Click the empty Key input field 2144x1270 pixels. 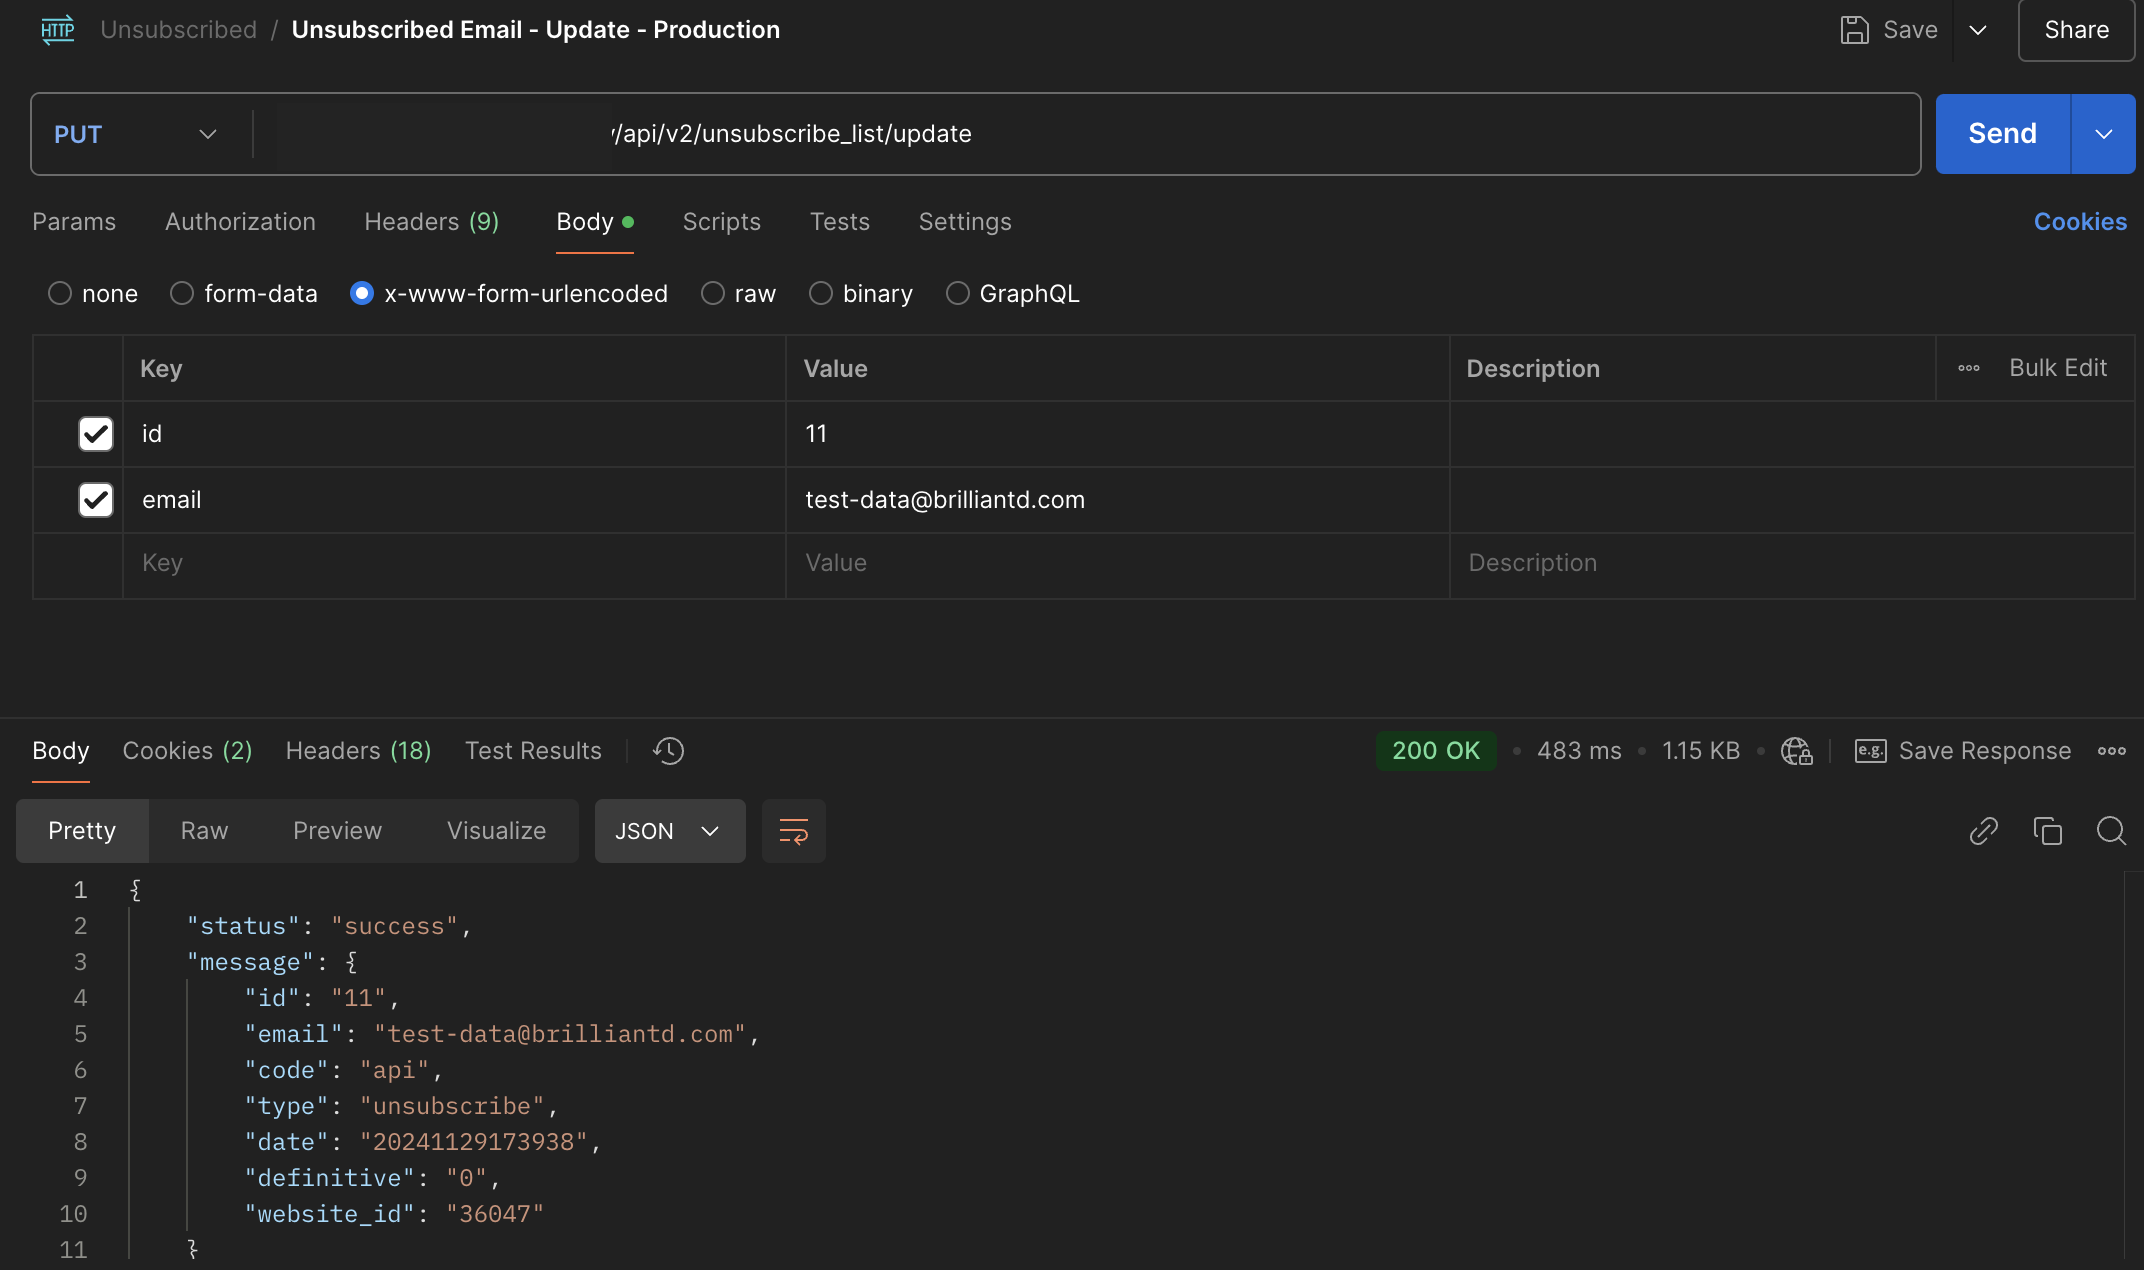[453, 563]
